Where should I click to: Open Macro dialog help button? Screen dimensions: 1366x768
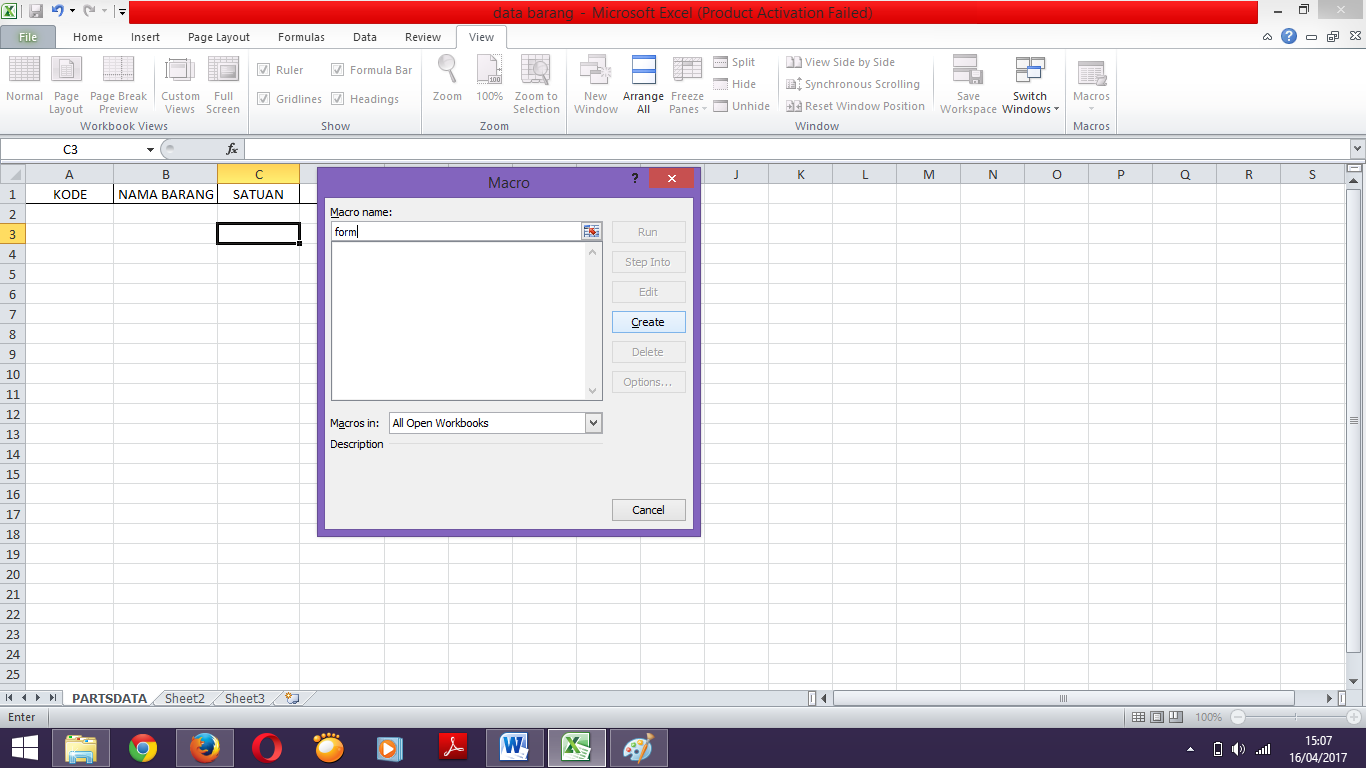[635, 179]
